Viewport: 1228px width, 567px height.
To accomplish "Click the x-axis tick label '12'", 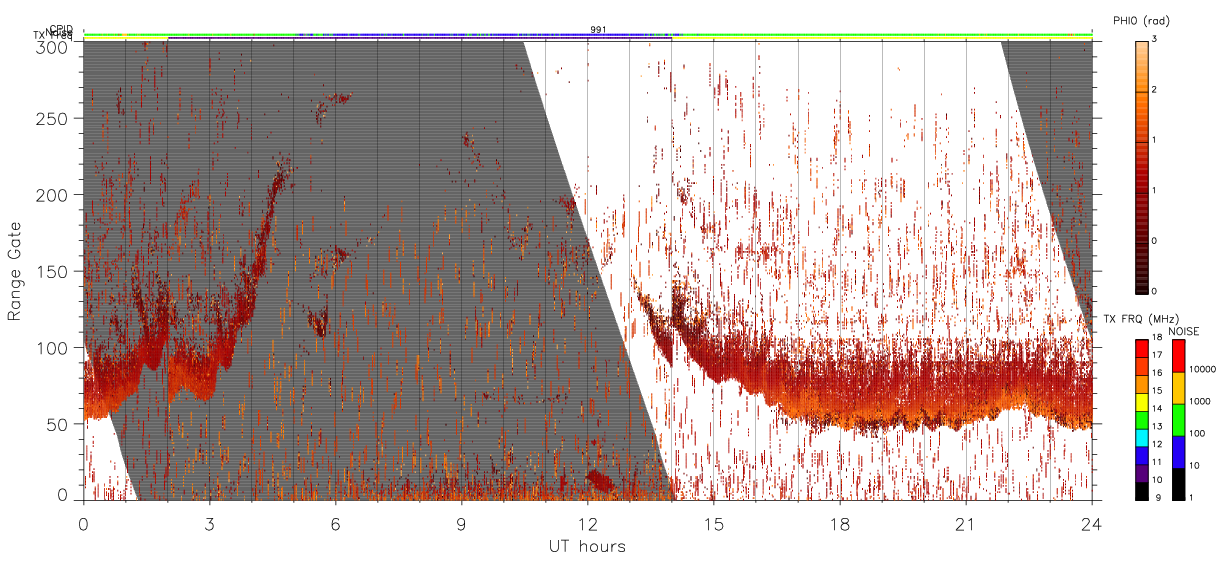I will (588, 524).
